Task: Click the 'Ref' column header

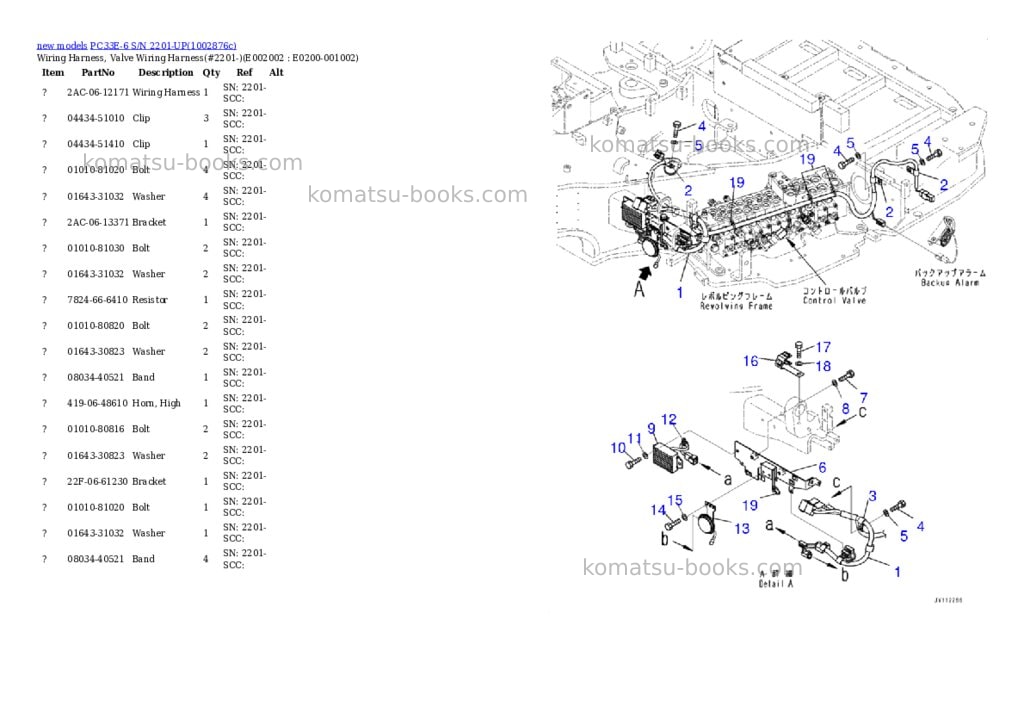Action: click(244, 72)
